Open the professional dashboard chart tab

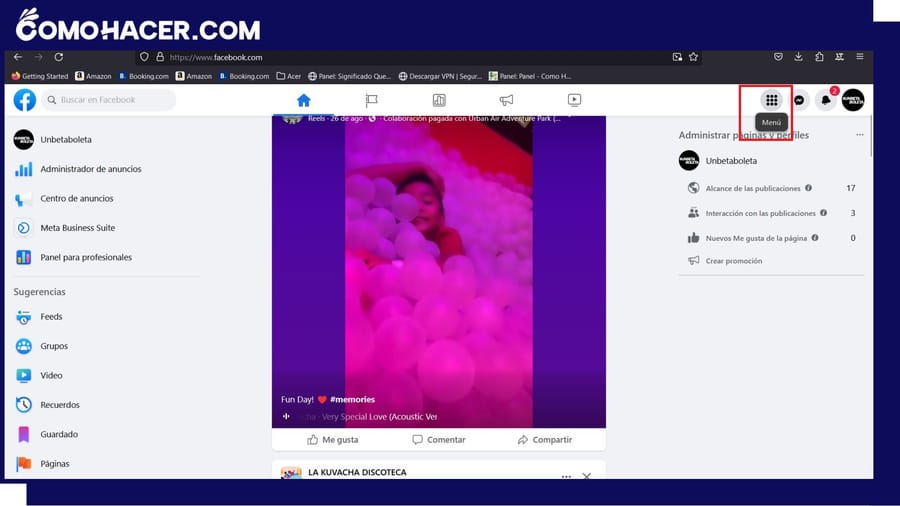(439, 100)
